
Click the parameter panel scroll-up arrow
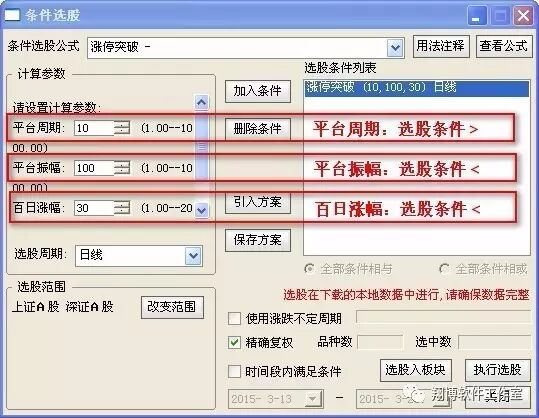pos(201,102)
